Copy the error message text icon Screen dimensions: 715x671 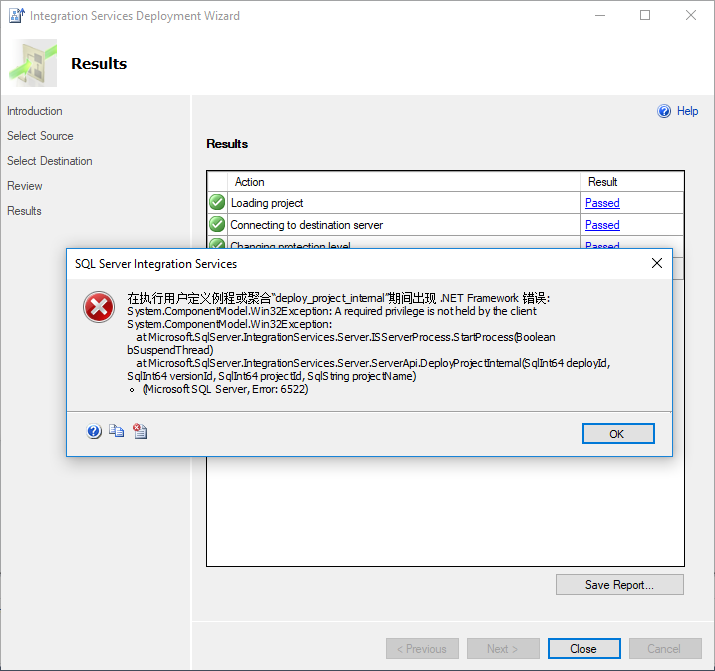(x=117, y=431)
